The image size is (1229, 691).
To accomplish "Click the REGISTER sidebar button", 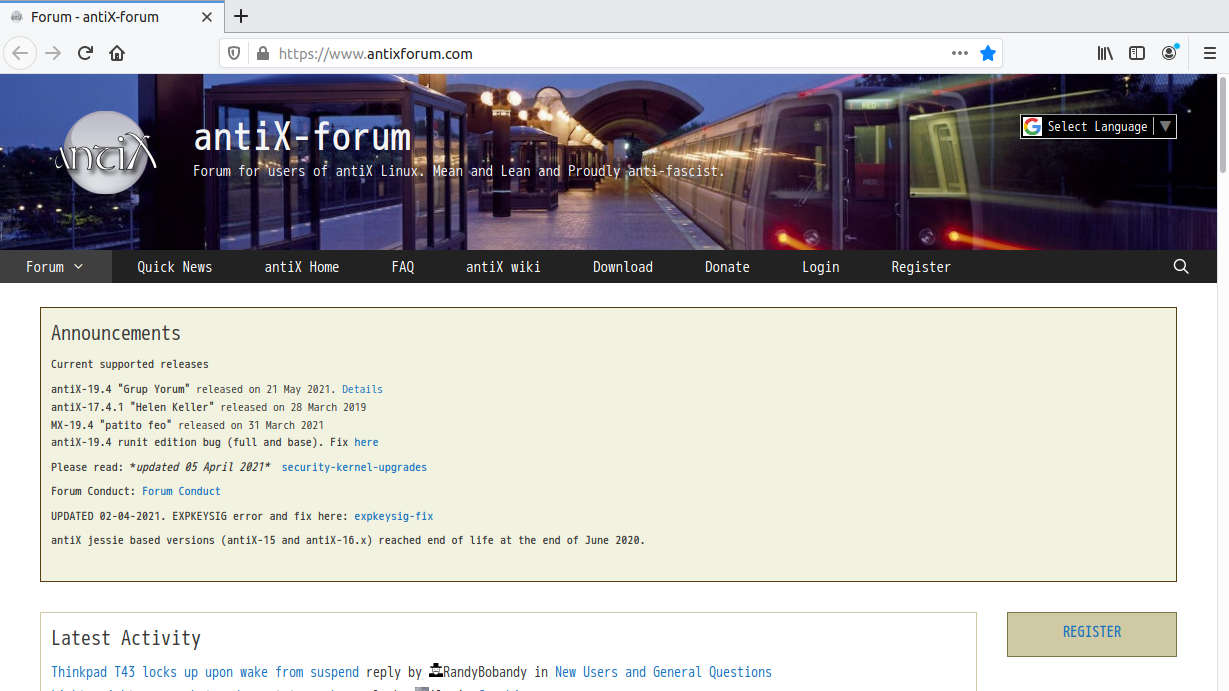I will click(x=1092, y=634).
